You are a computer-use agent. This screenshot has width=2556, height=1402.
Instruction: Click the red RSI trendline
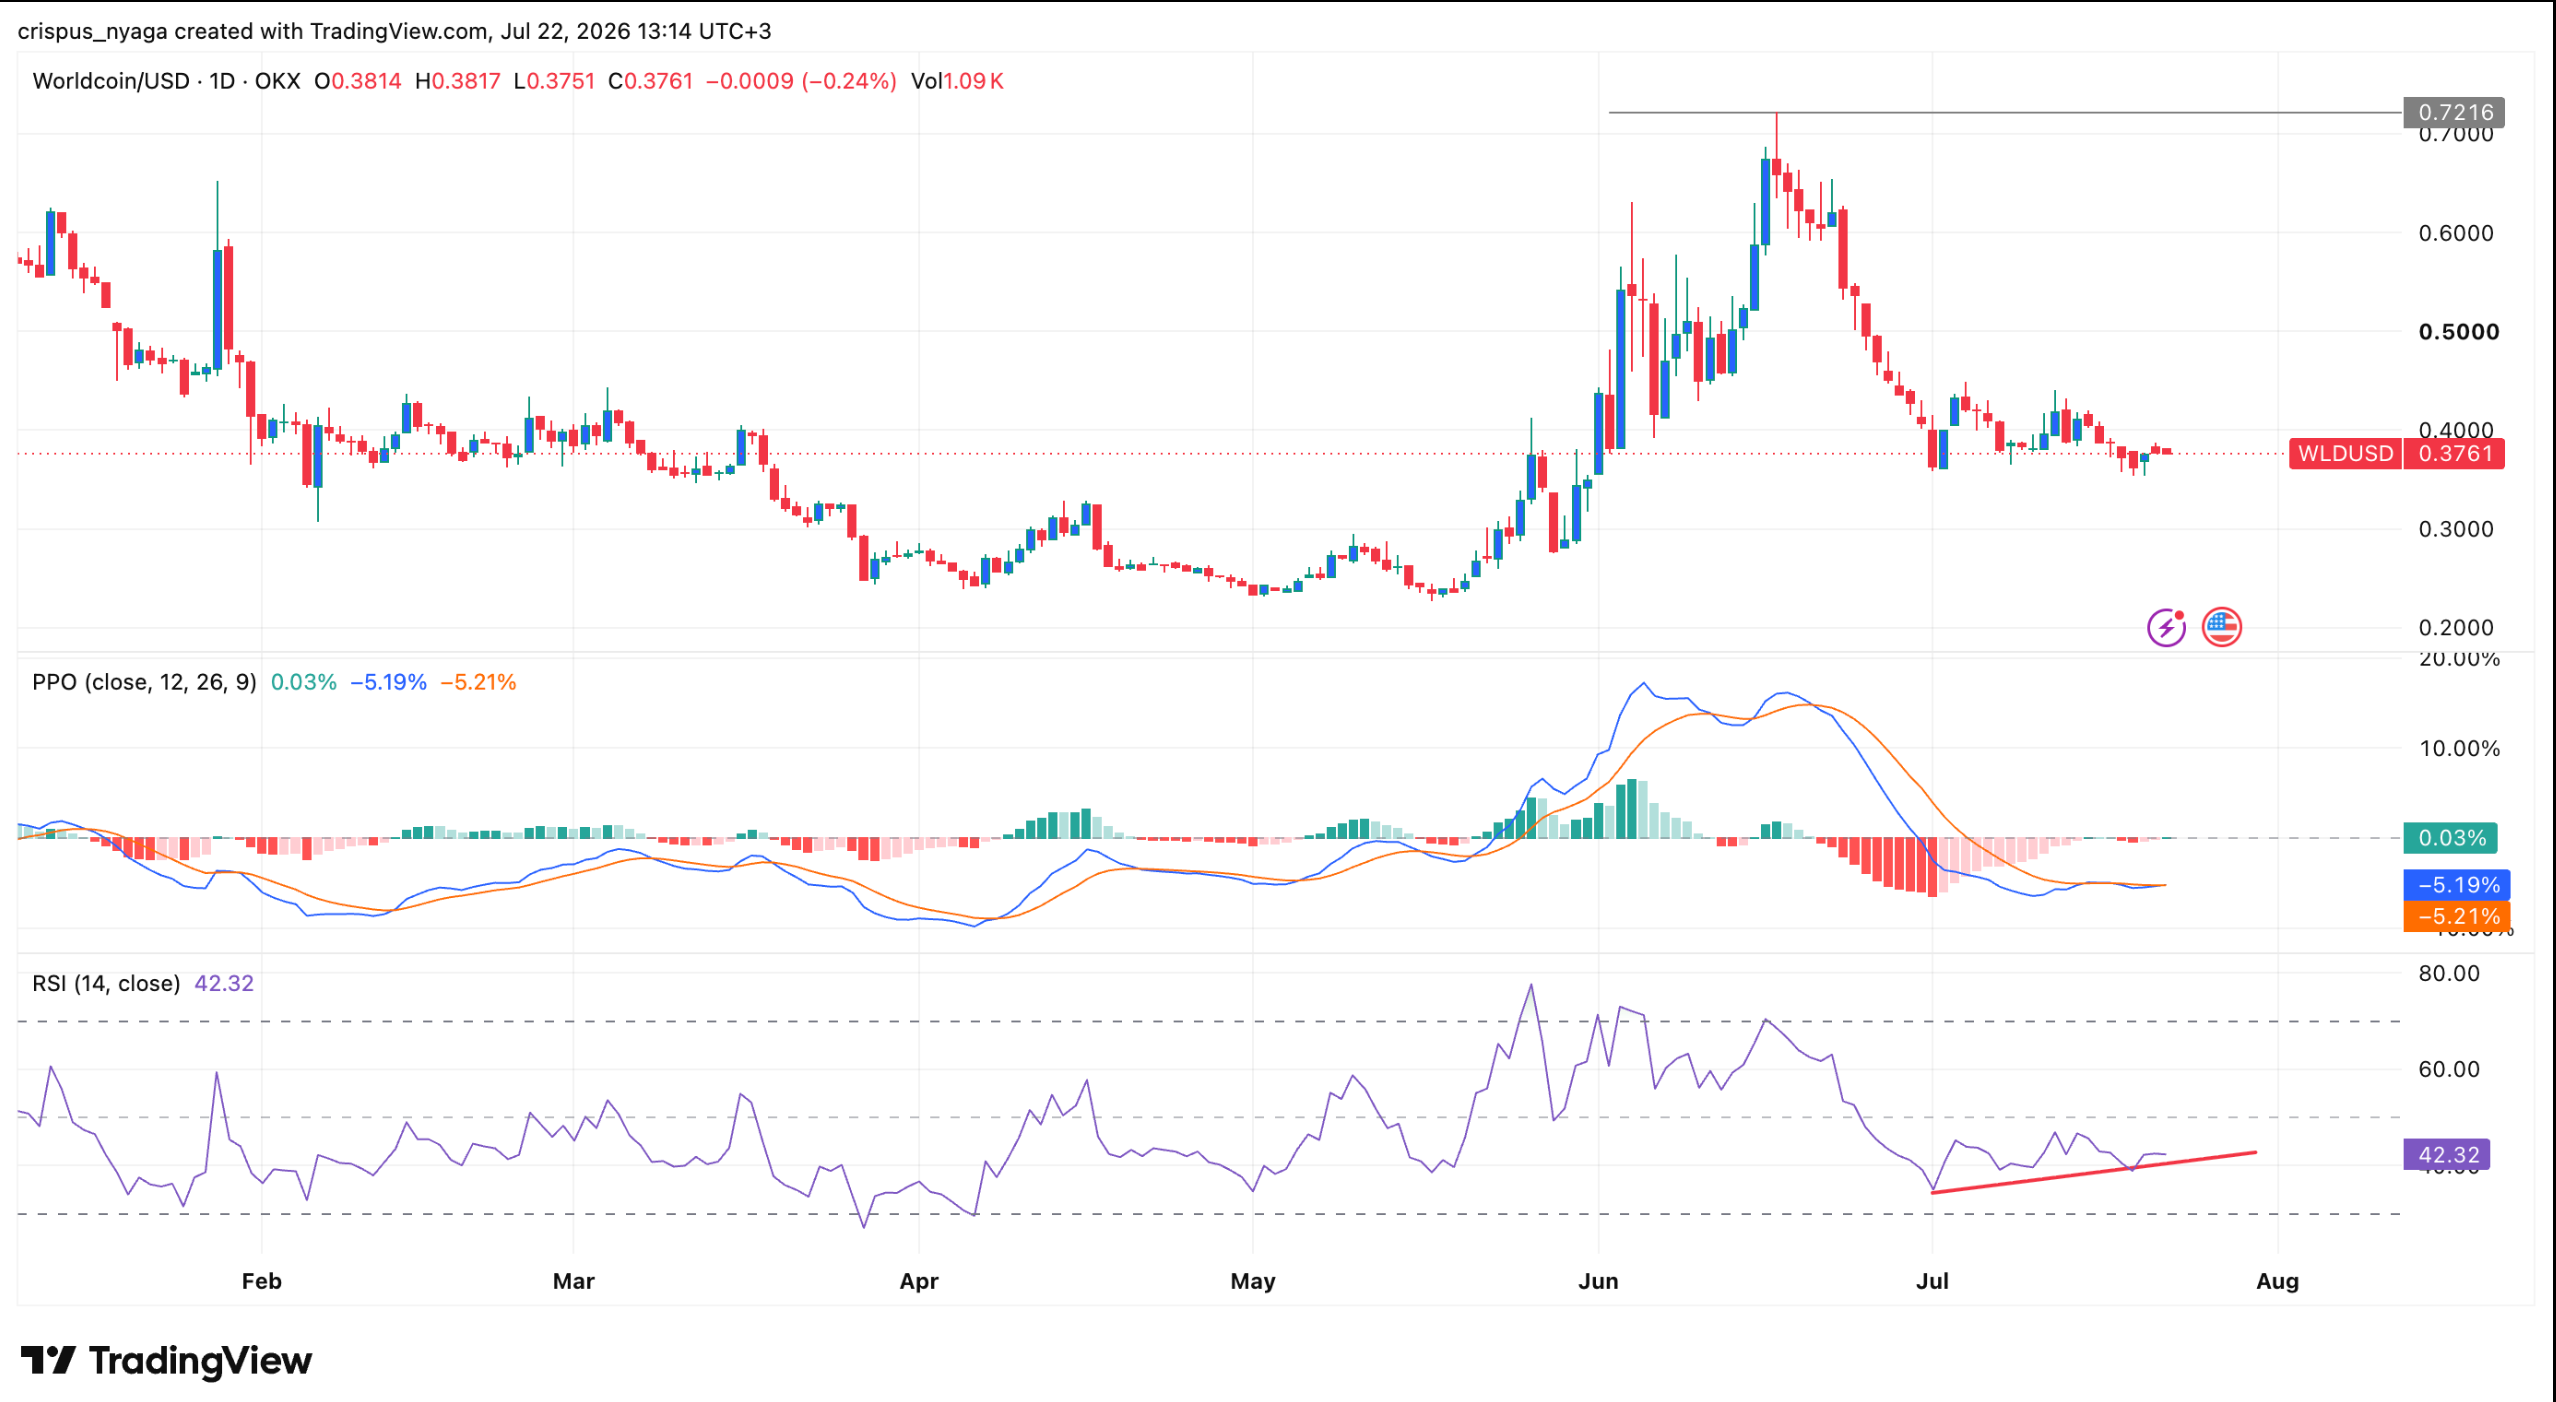pos(2094,1172)
